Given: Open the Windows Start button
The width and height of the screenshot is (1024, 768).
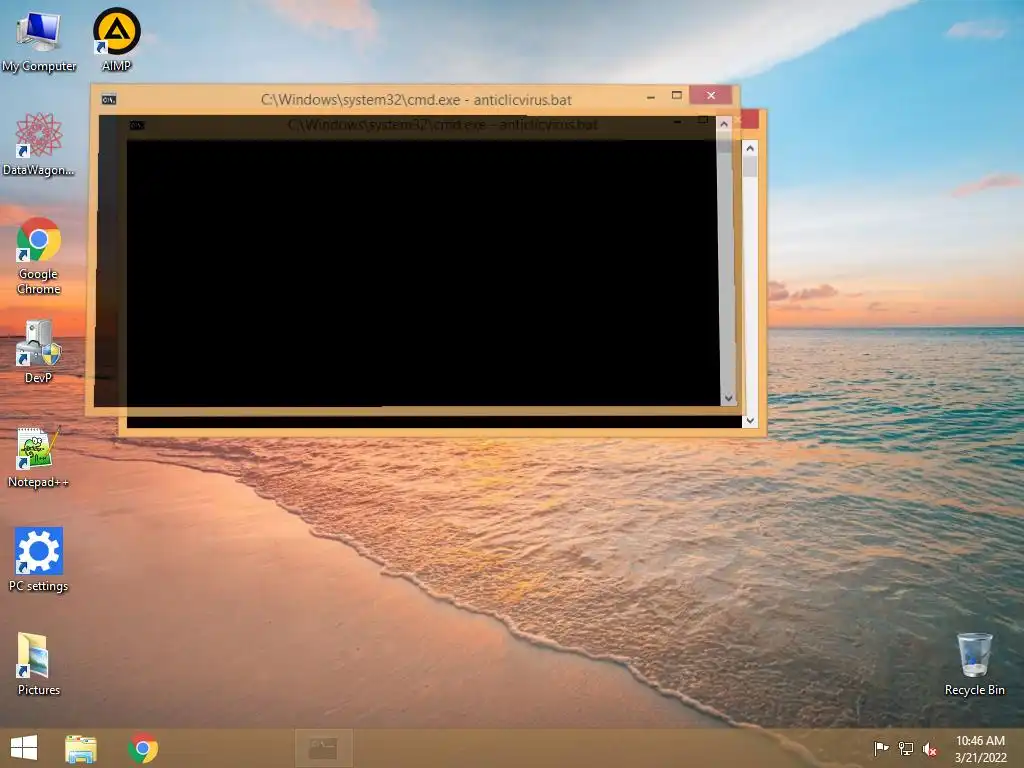Looking at the screenshot, I should 24,748.
